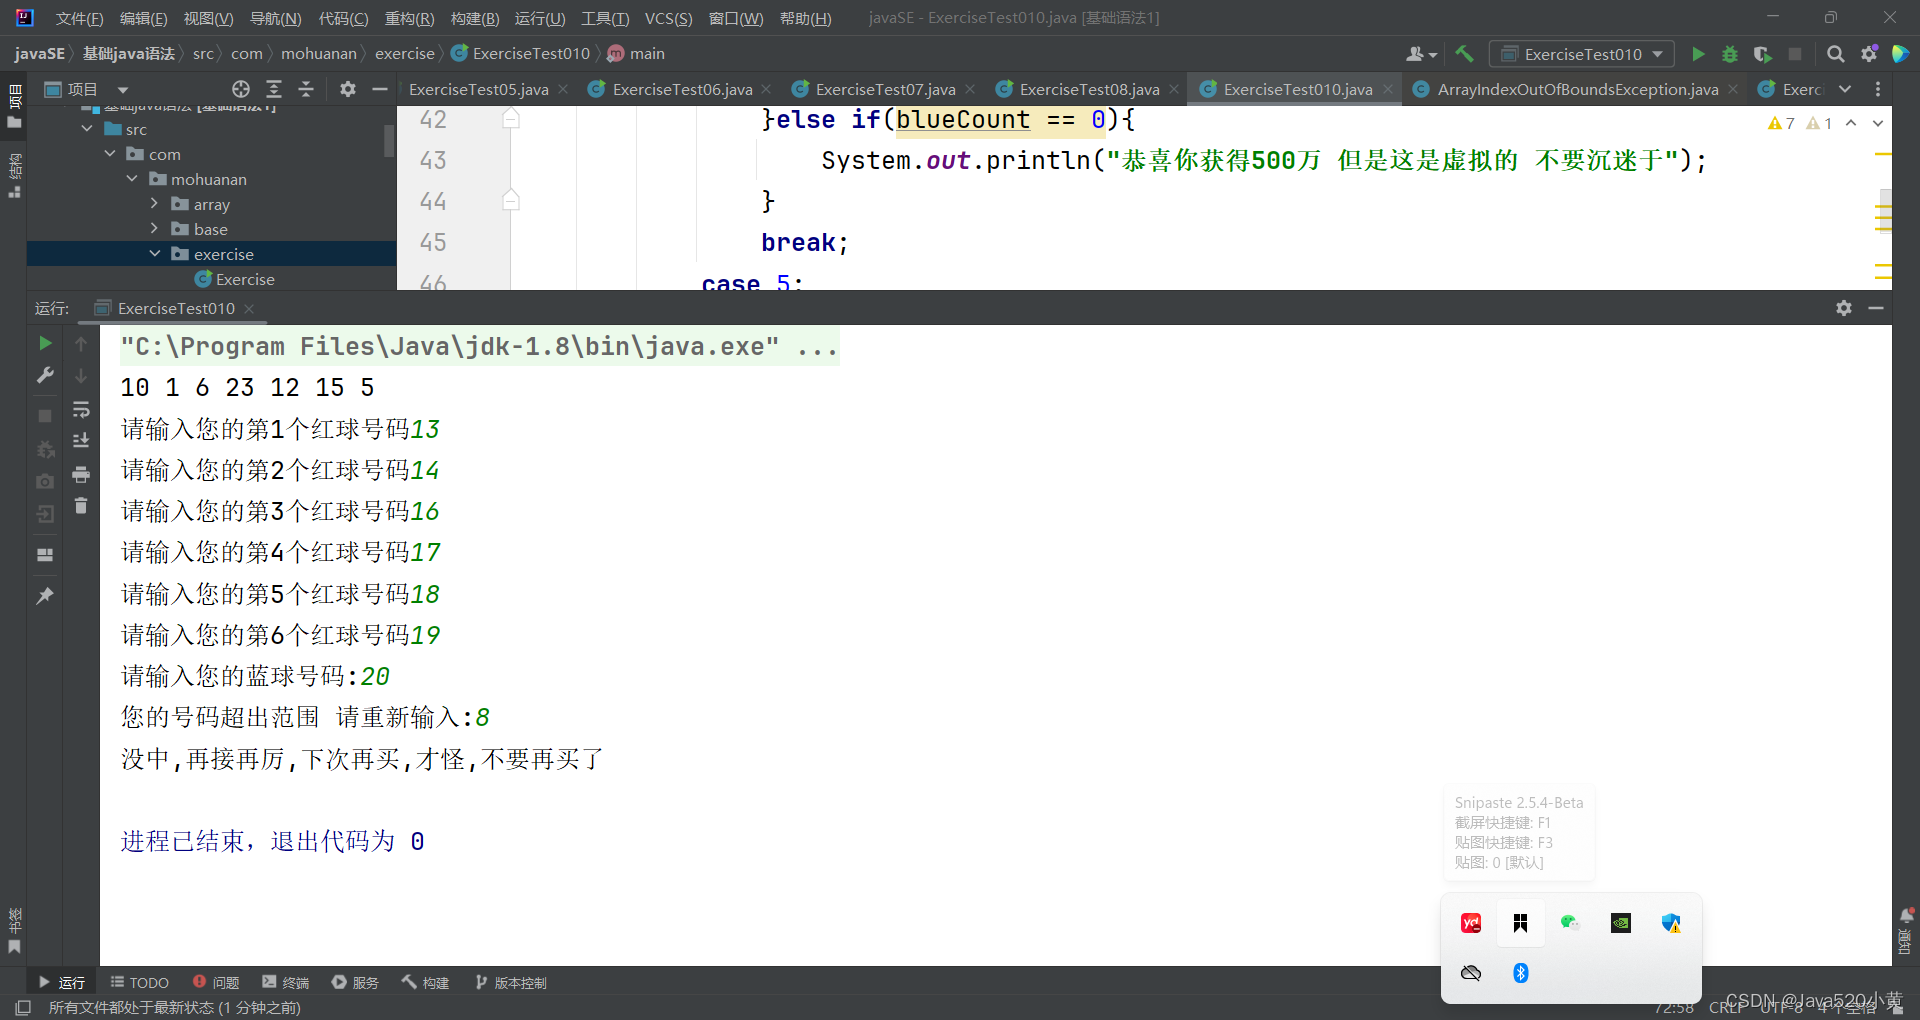The width and height of the screenshot is (1920, 1020).
Task: Open IDE settings gear in top toolbar
Action: pyautogui.click(x=1868, y=54)
